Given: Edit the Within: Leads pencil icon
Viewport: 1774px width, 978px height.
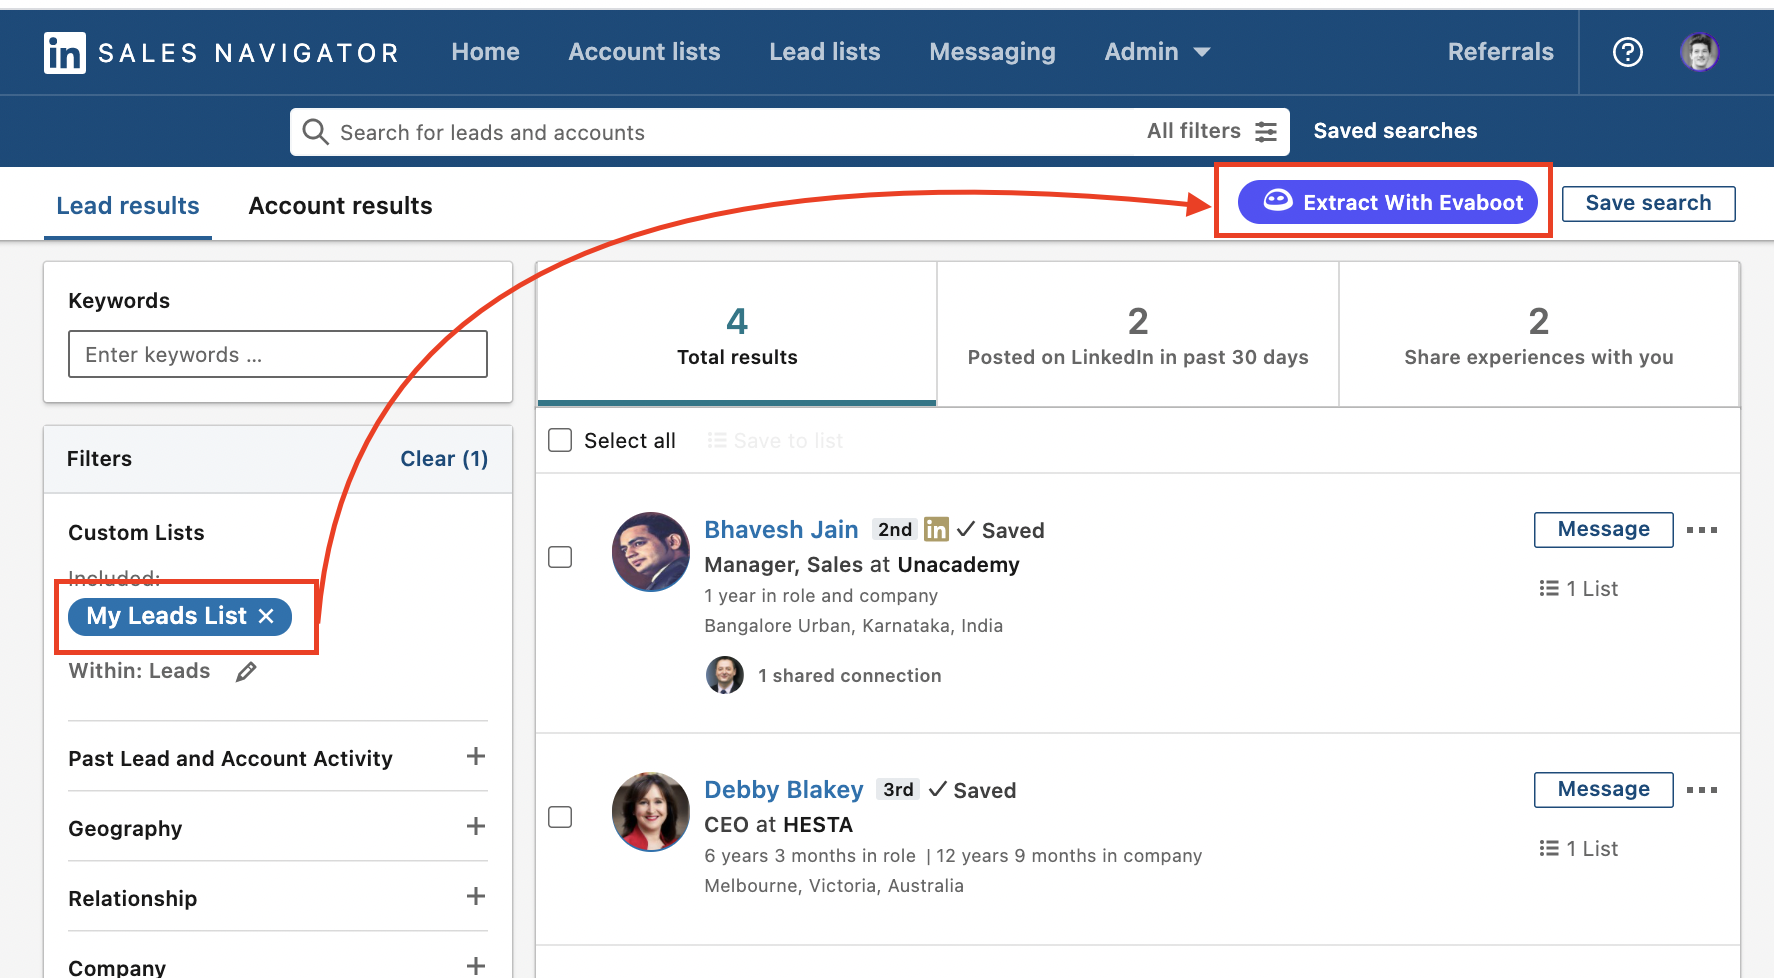Looking at the screenshot, I should coord(246,672).
